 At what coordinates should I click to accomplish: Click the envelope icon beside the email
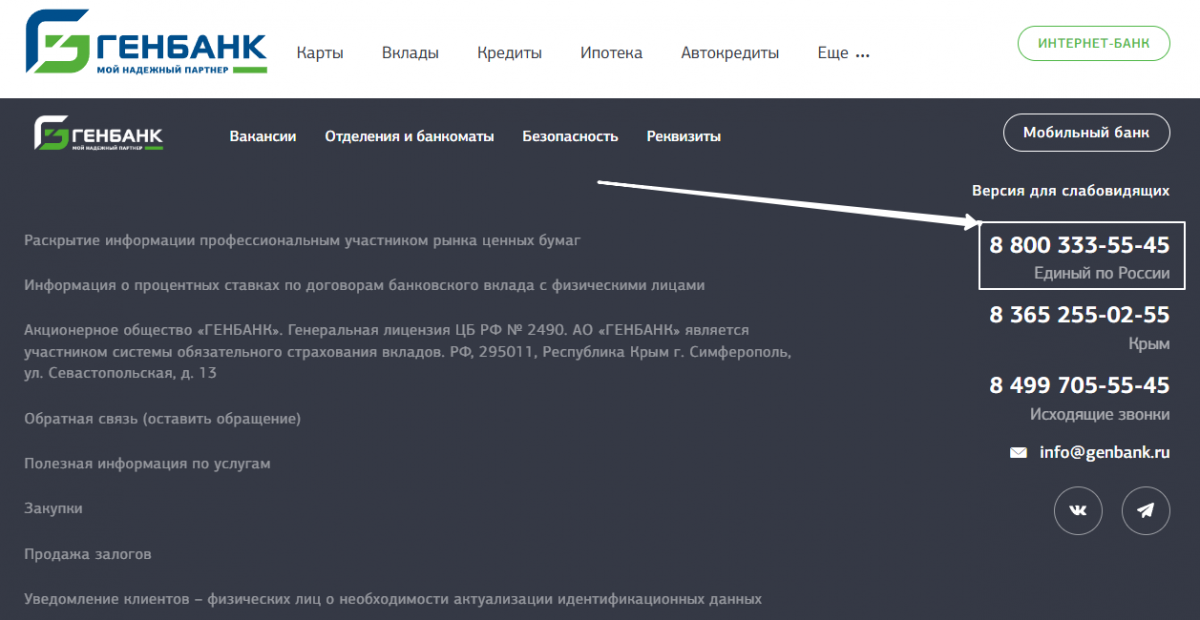pyautogui.click(x=1018, y=453)
